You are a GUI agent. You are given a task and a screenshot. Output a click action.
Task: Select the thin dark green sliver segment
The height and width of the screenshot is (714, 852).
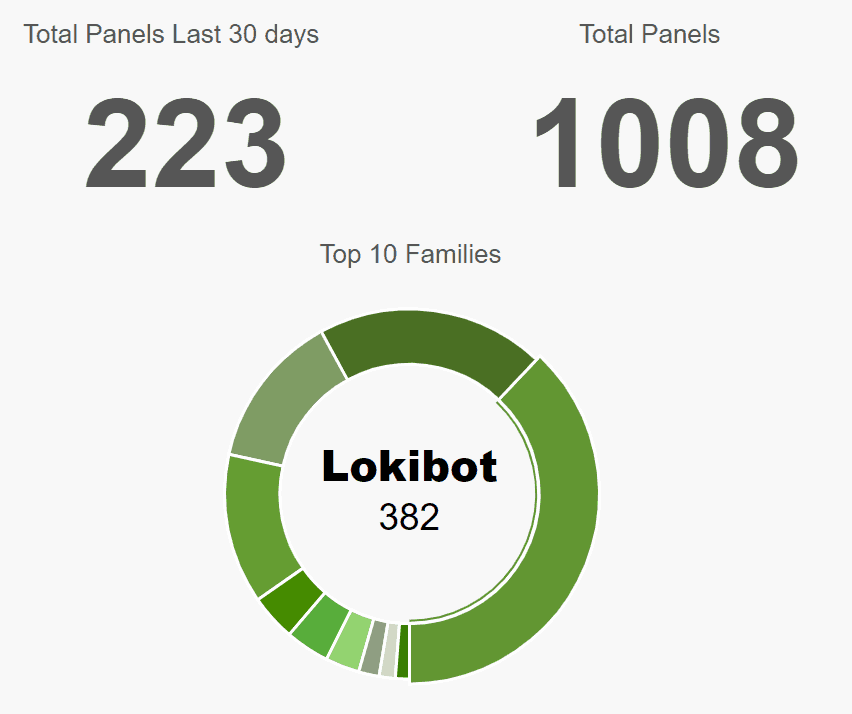[403, 651]
